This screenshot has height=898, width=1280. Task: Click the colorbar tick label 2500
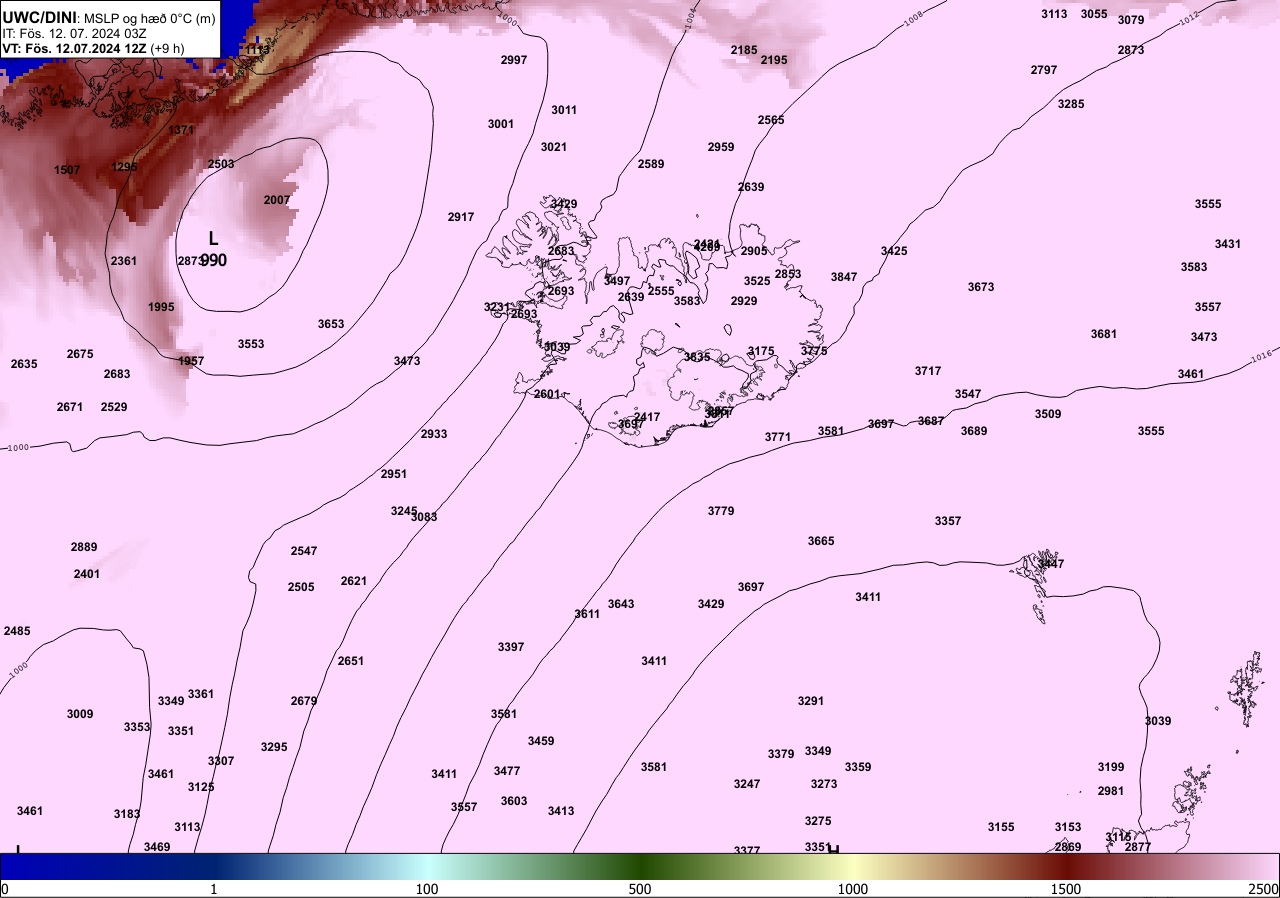point(1263,889)
